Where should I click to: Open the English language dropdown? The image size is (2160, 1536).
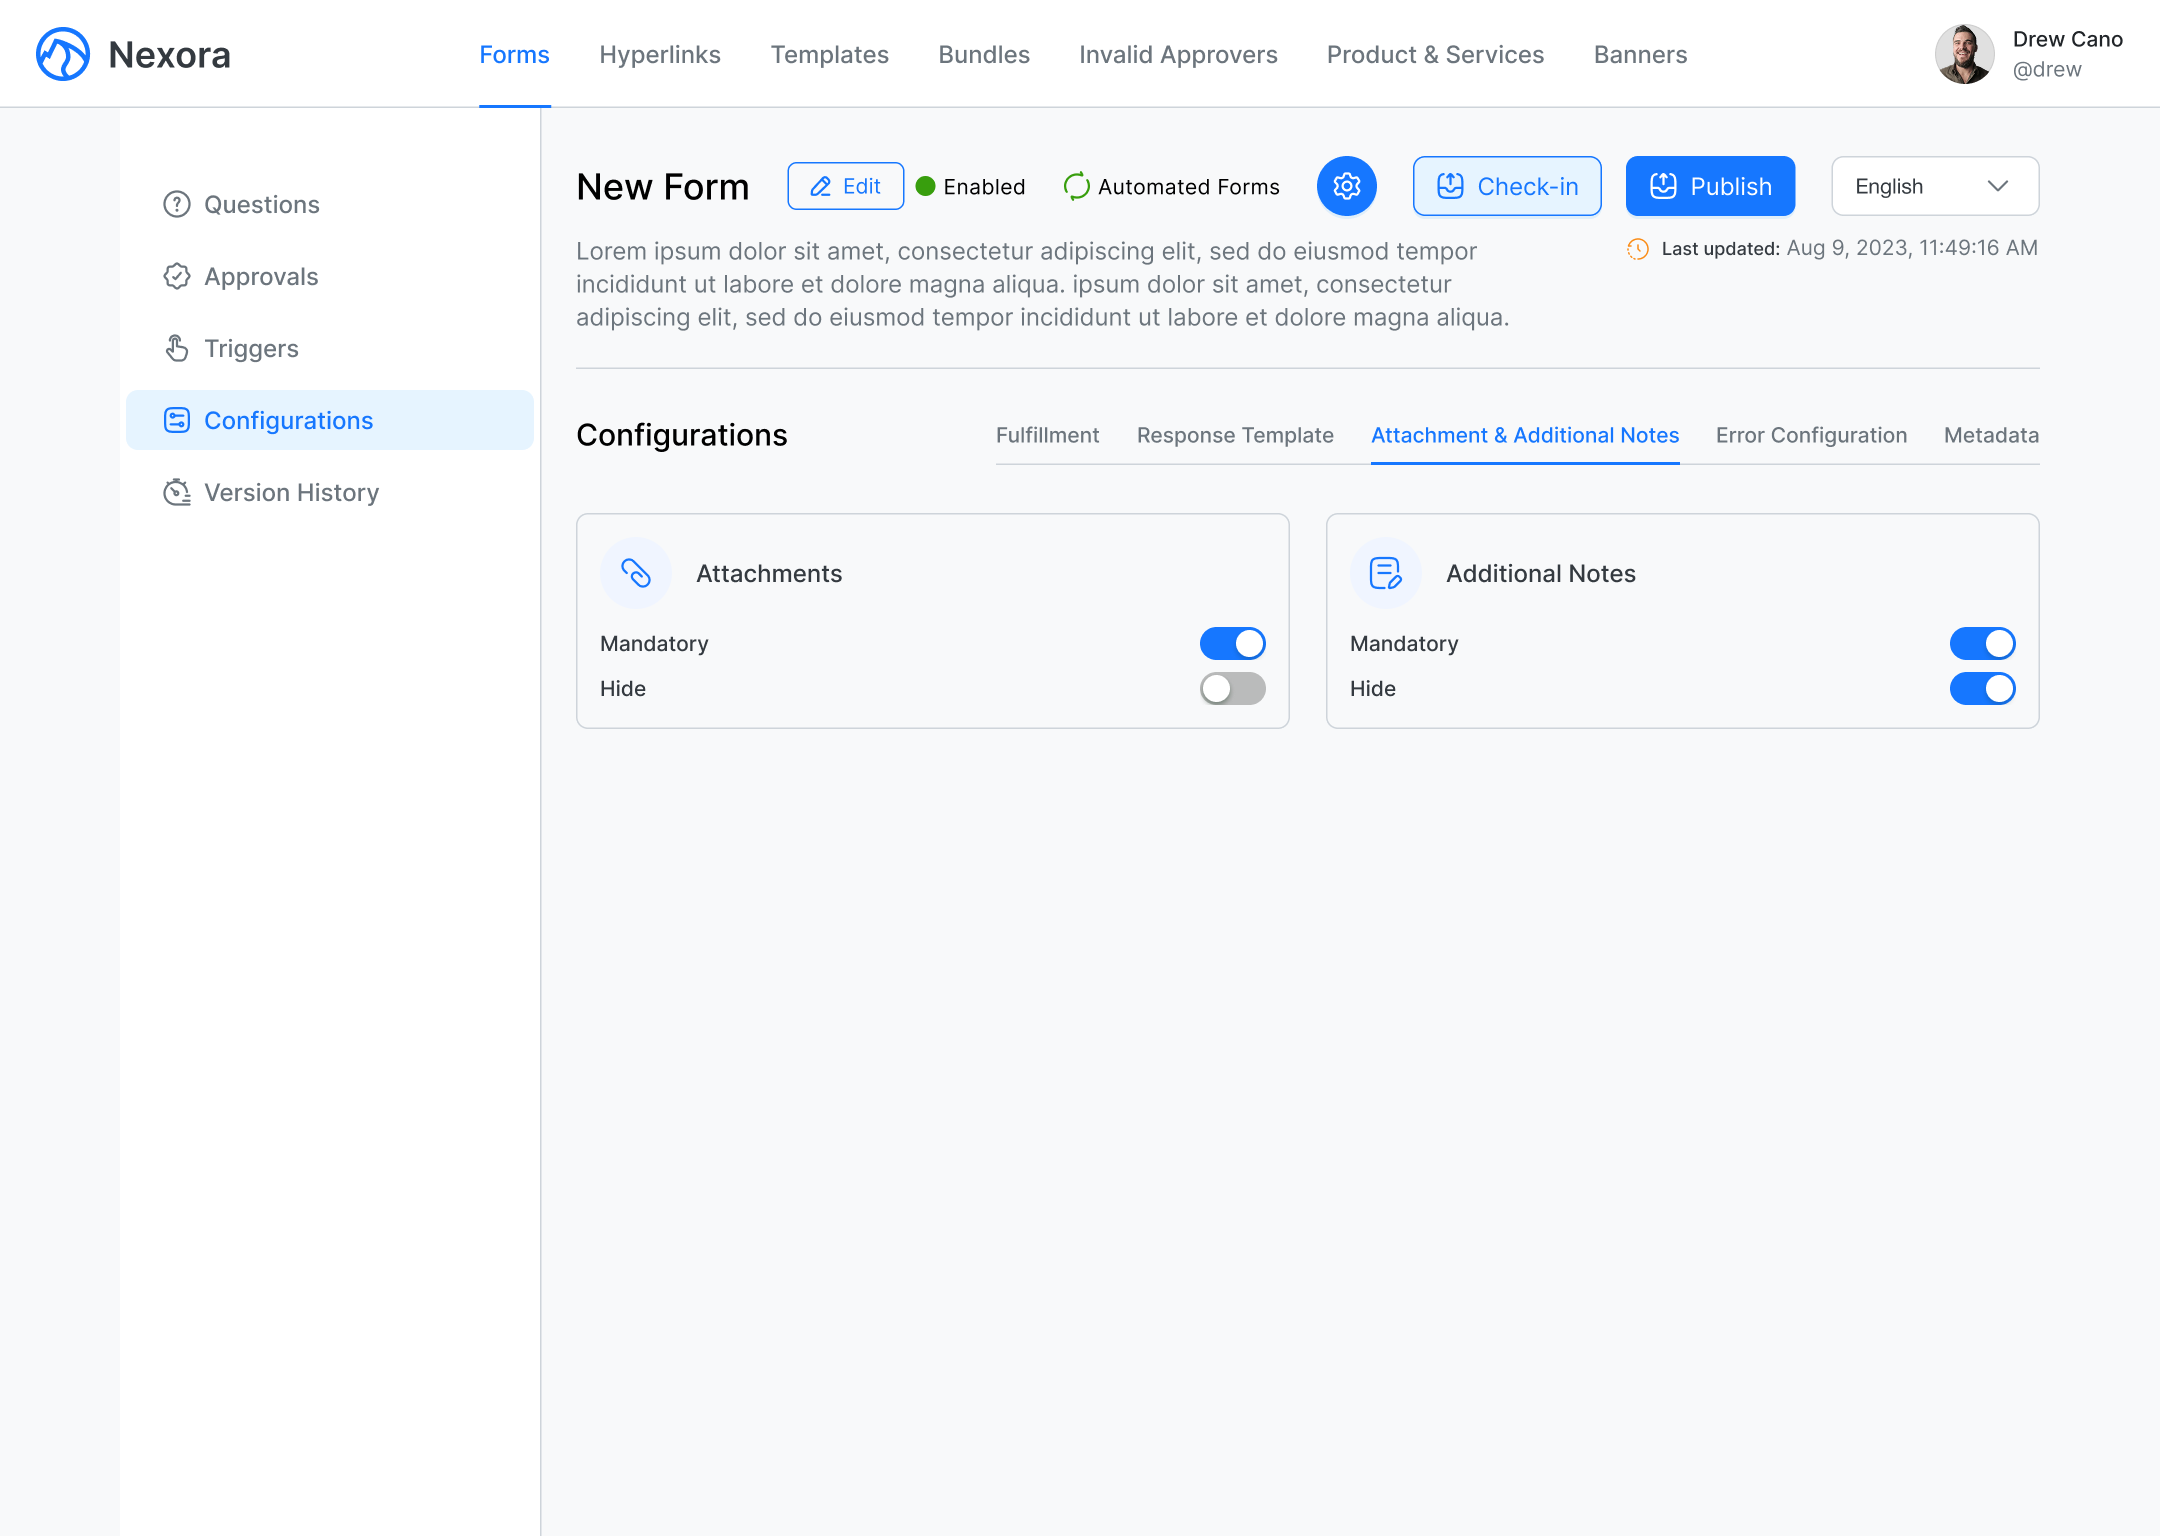click(x=1934, y=186)
